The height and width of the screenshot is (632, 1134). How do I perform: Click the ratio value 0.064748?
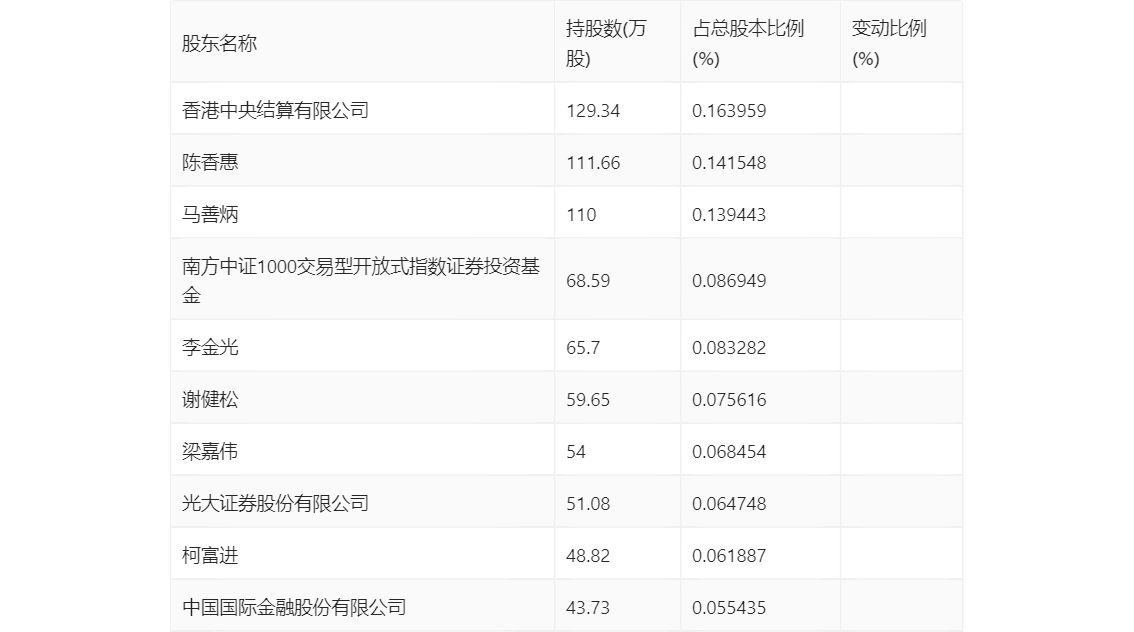729,504
